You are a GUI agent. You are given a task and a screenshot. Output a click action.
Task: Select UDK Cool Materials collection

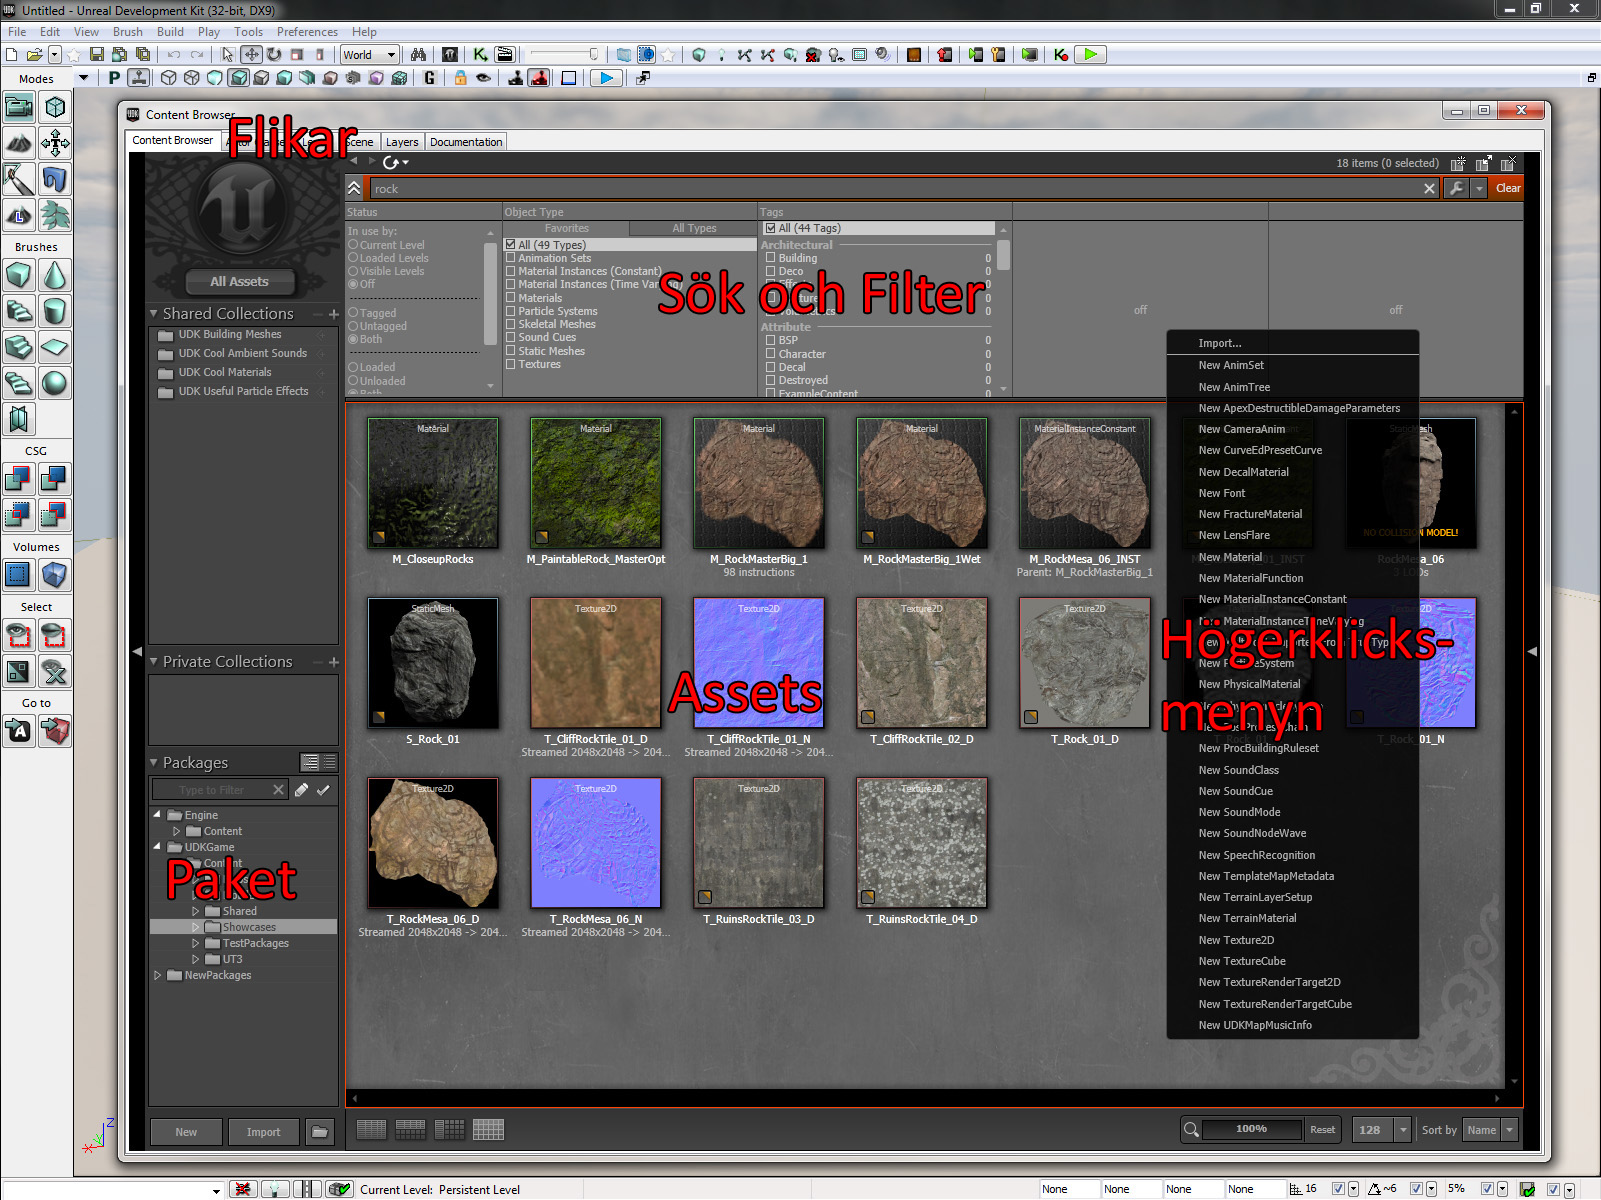point(225,372)
